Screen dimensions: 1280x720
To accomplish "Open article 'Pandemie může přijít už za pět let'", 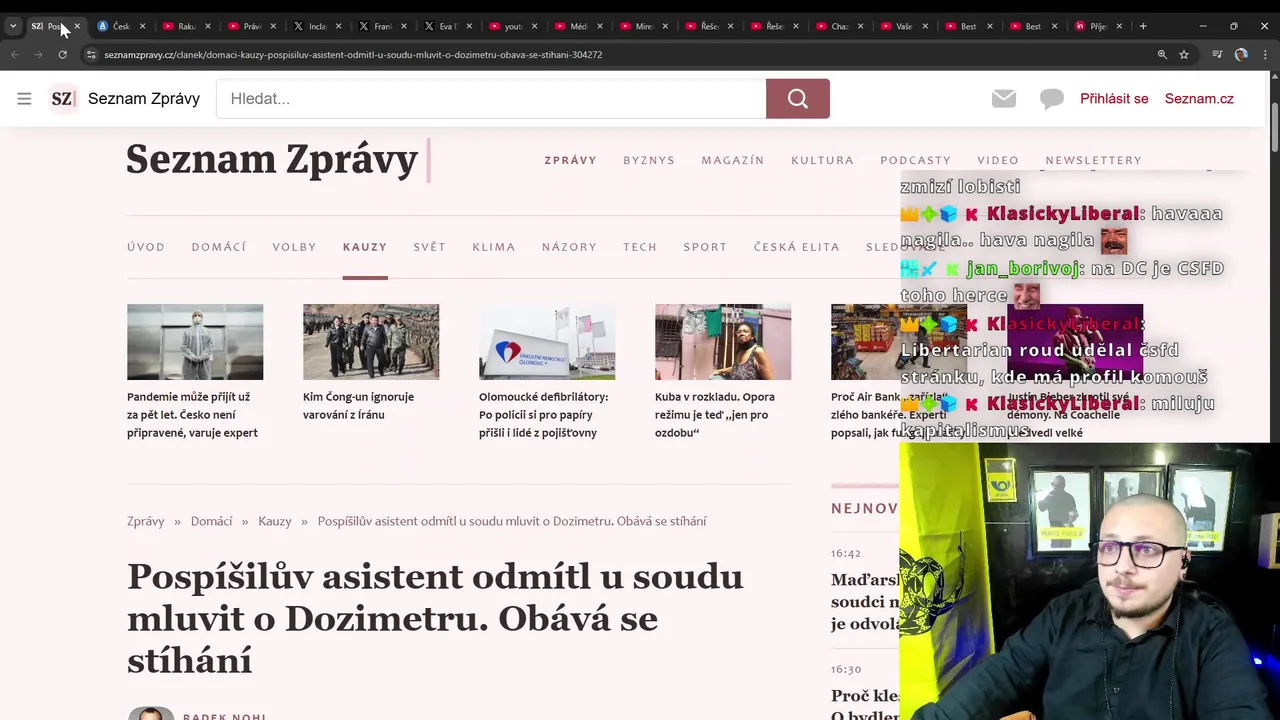I will [x=192, y=415].
